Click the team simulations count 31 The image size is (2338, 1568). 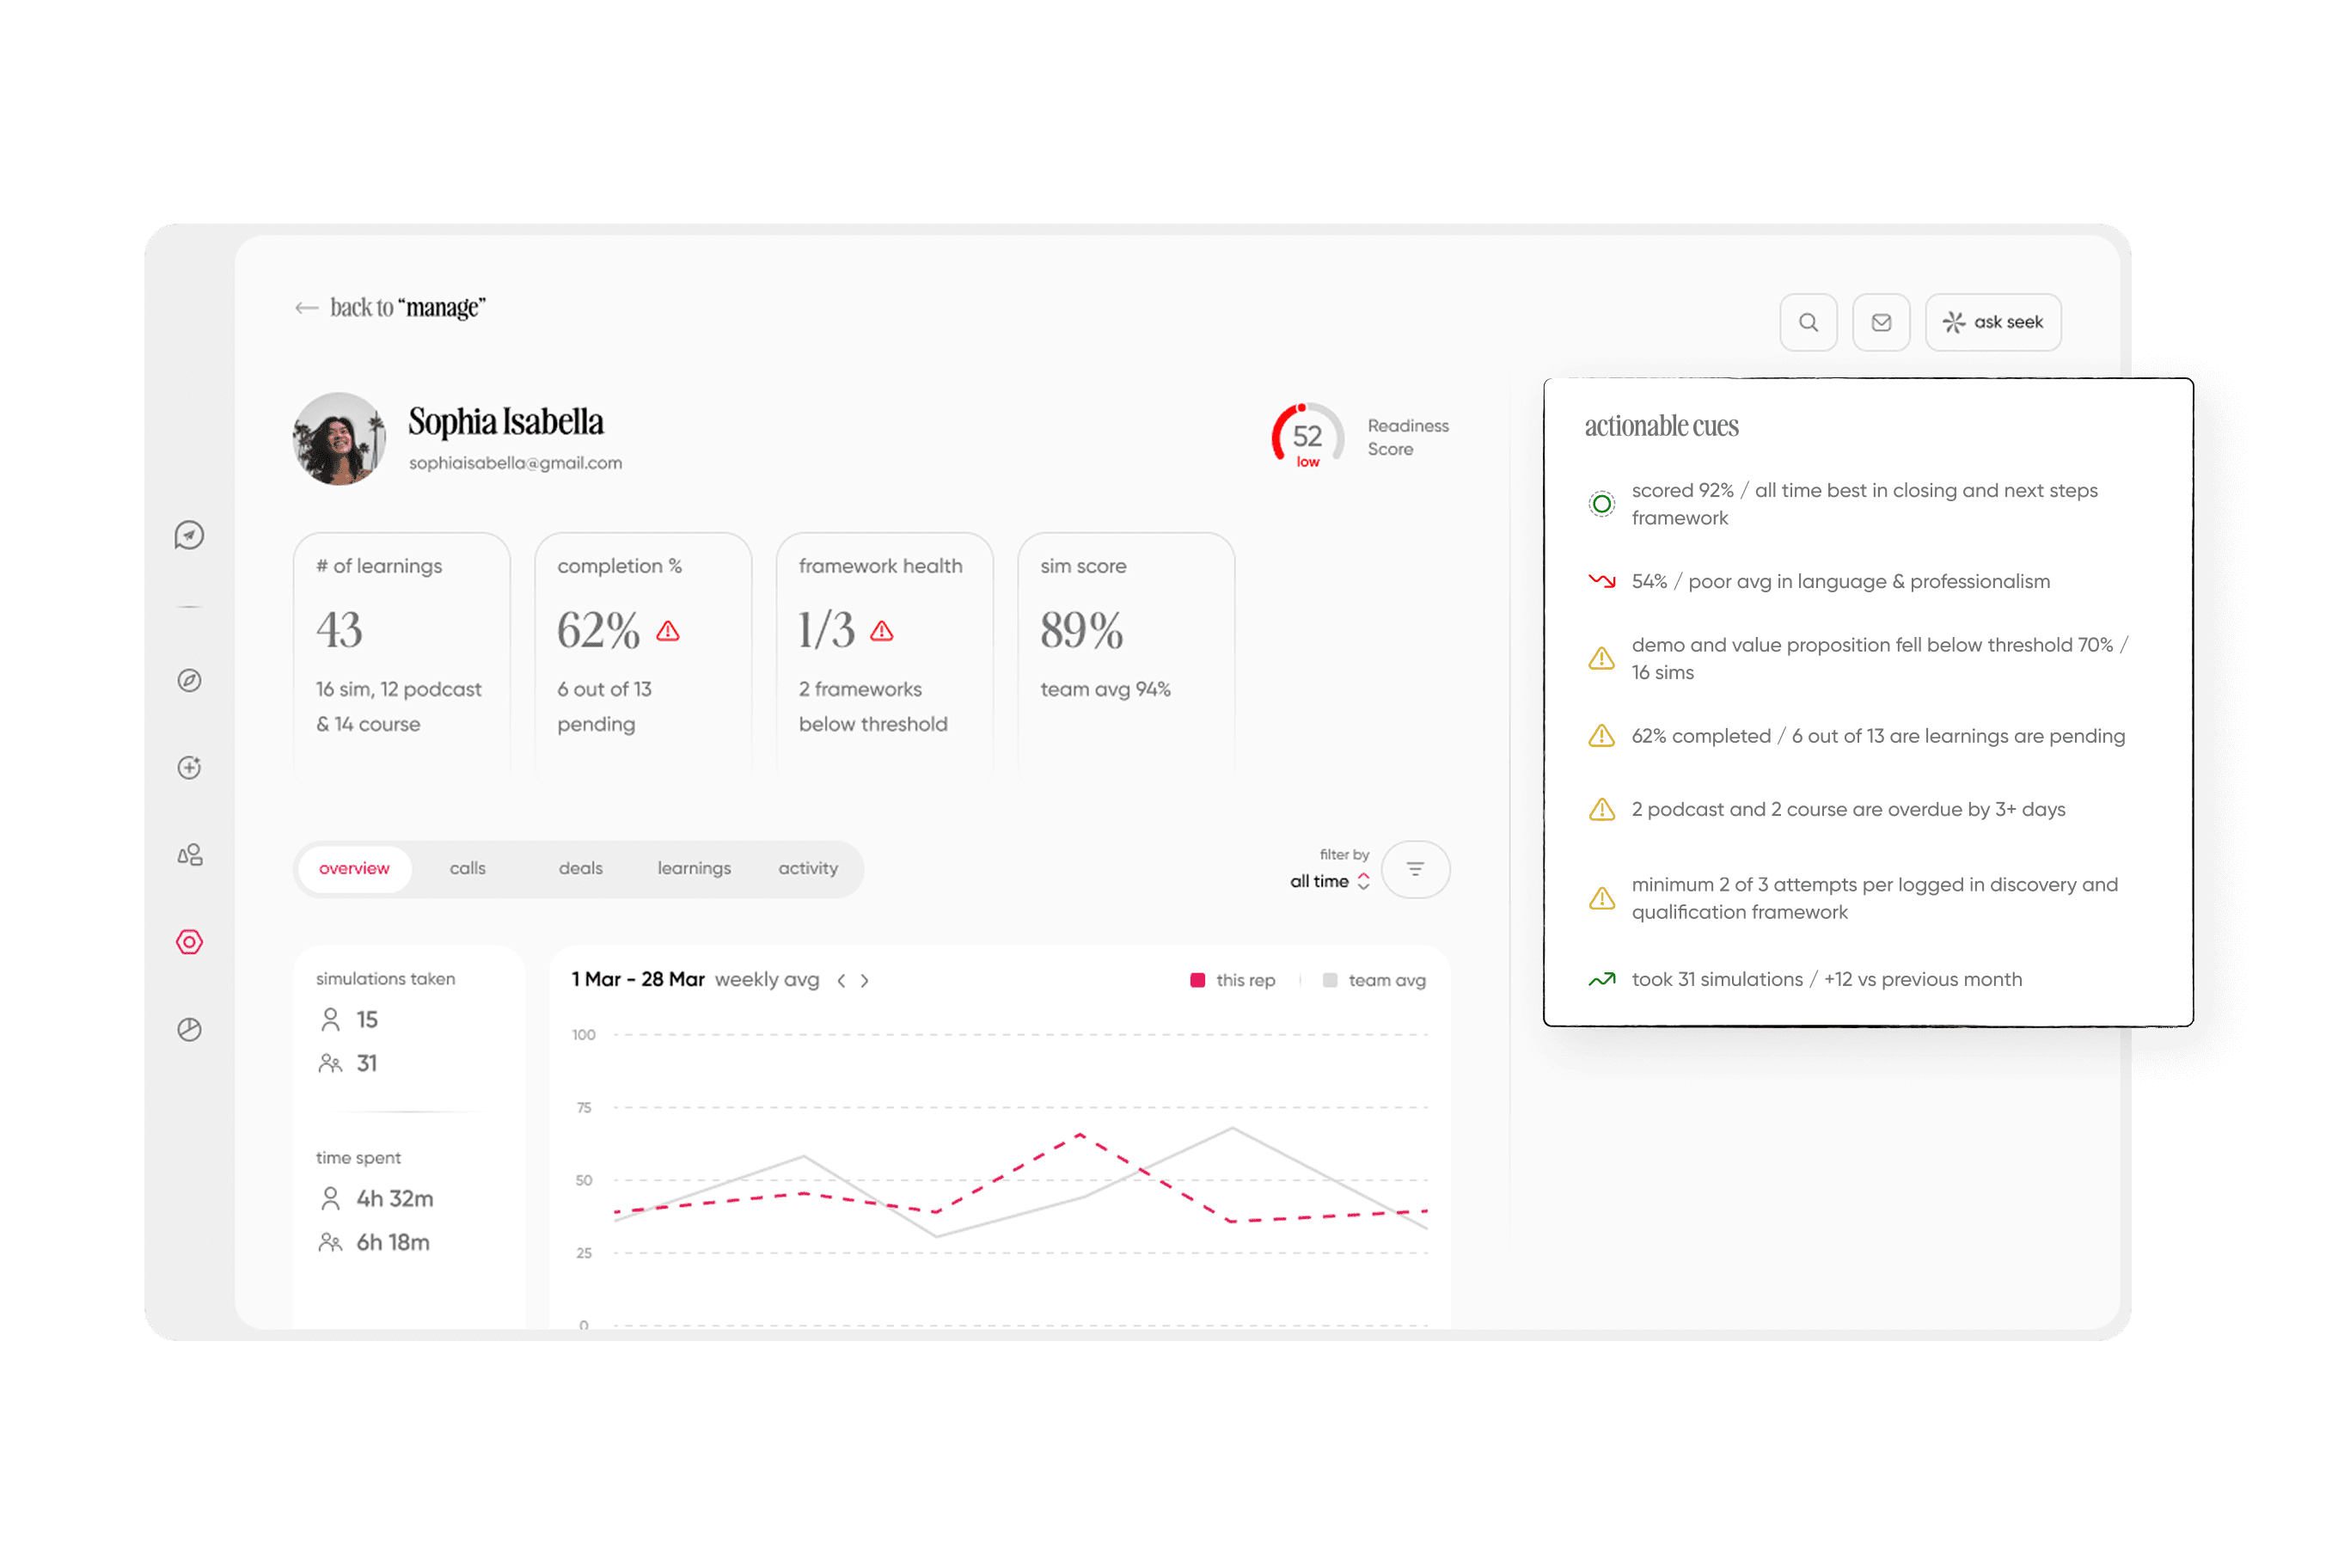click(367, 1063)
